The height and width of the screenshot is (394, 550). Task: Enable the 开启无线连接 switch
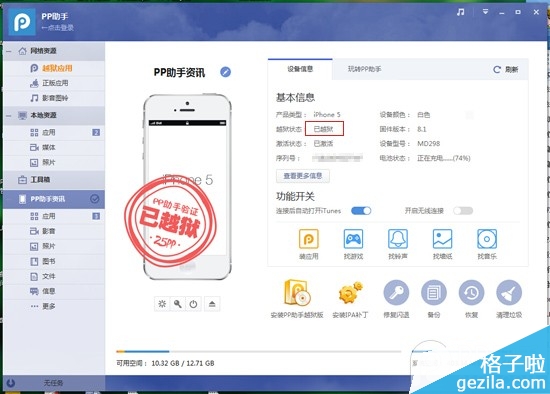[463, 211]
